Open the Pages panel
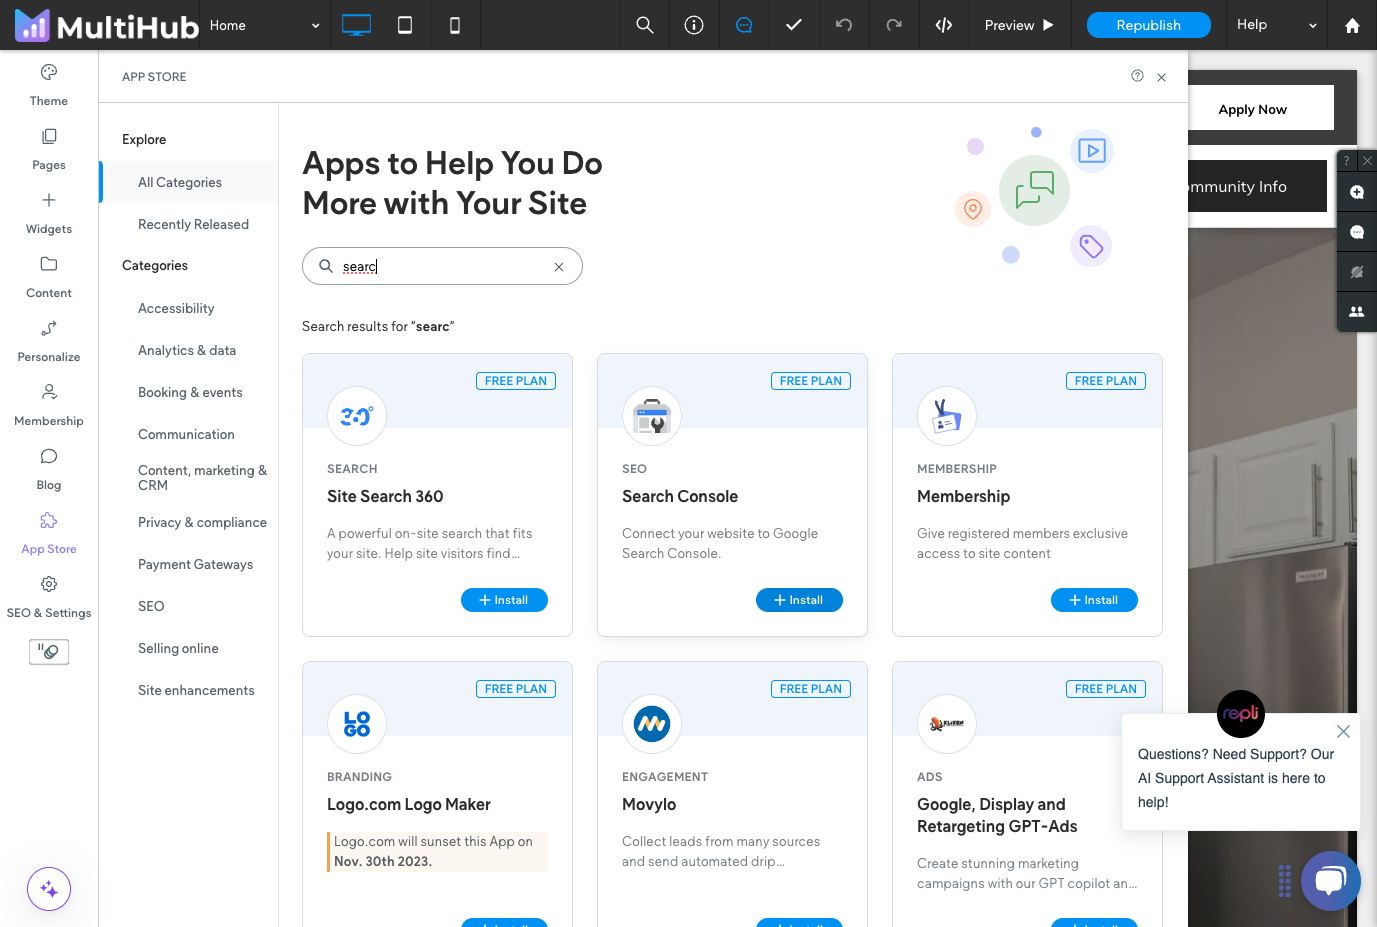Viewport: 1377px width, 927px height. click(49, 150)
